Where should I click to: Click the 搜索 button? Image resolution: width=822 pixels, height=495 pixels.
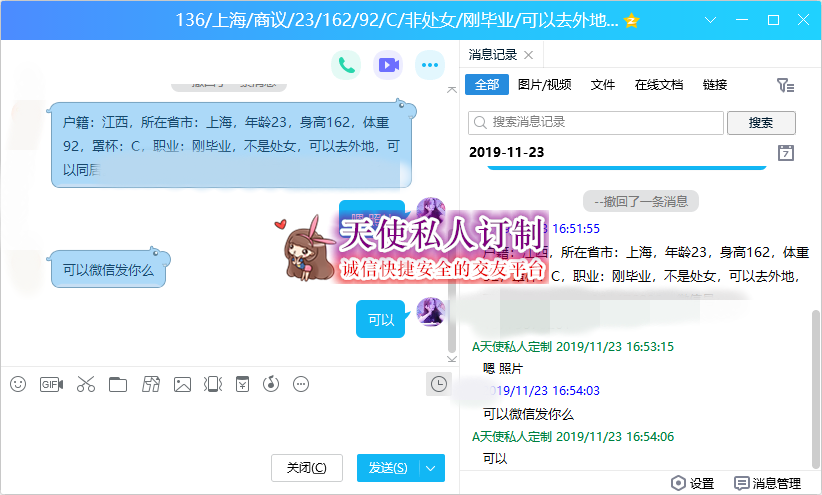point(761,123)
